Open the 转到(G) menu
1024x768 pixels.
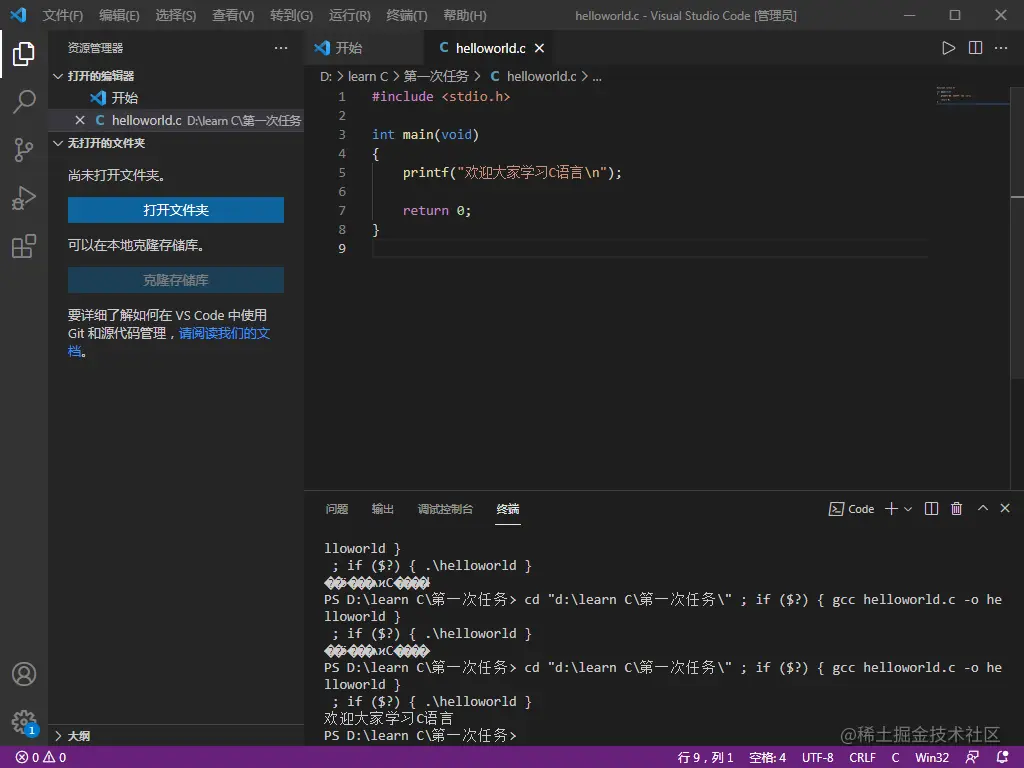click(291, 15)
